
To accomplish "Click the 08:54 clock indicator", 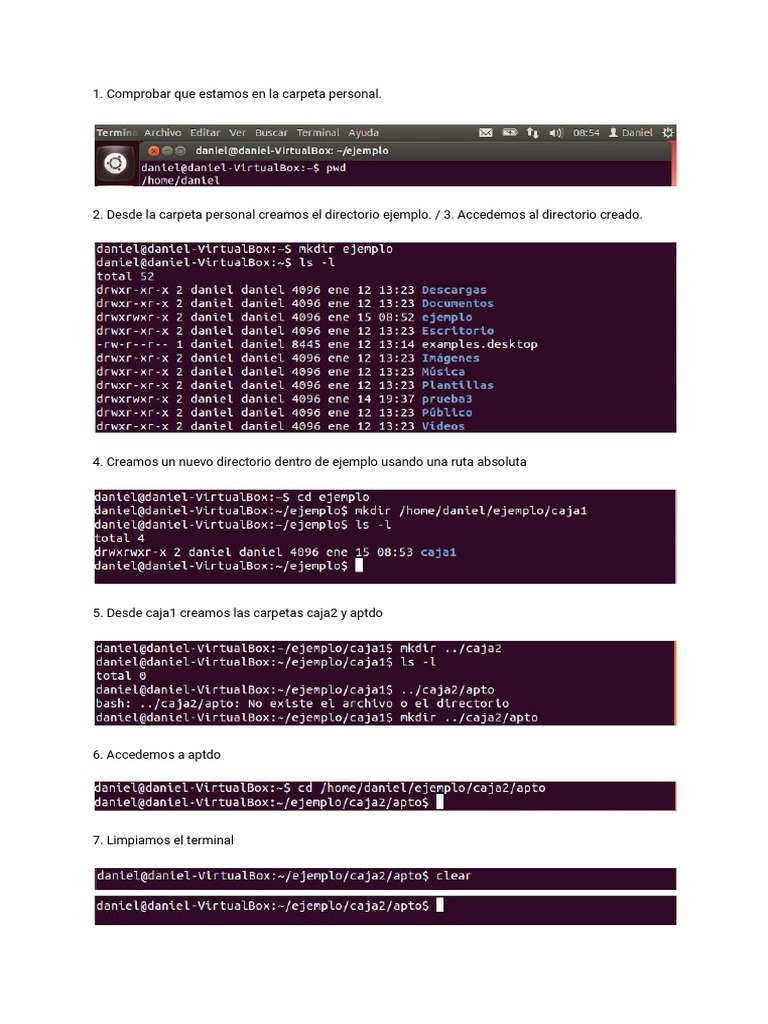I will [586, 133].
